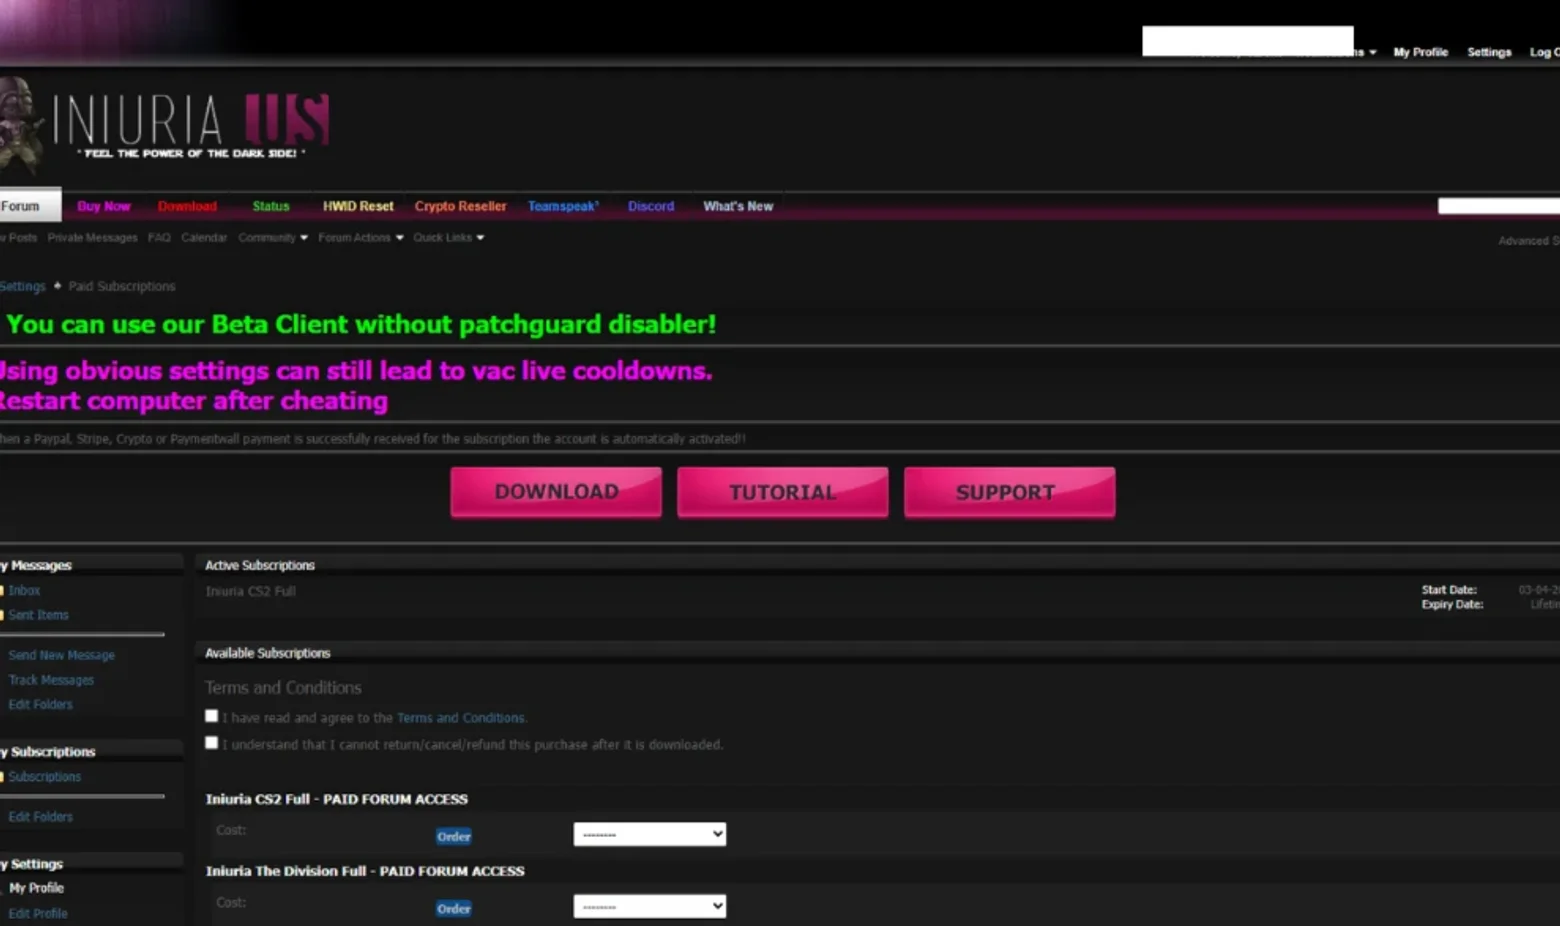
Task: Open cost dropdown for The Division Full
Action: coord(650,906)
